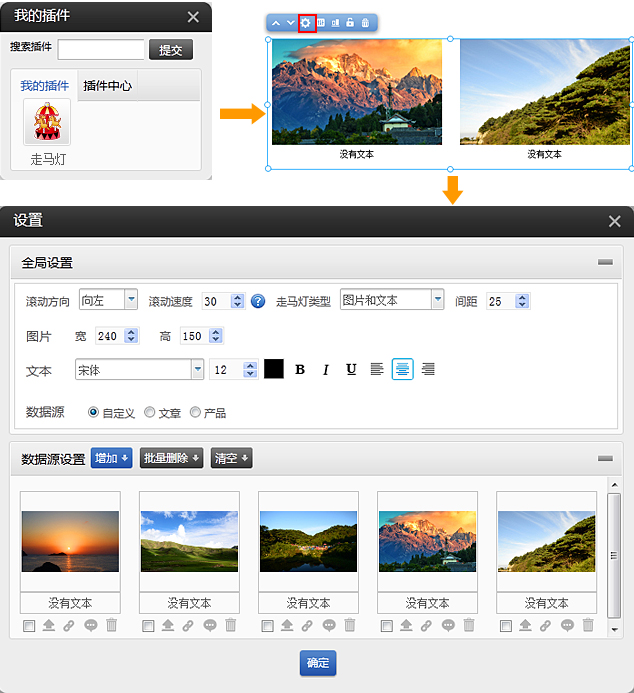Switch to the 插件中心 tab
Viewport: 634px width, 693px height.
point(107,86)
